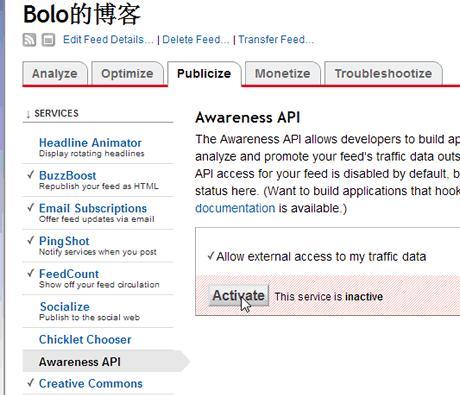Open Transfer Feed link
Viewport: 460px width, 395px height.
click(276, 40)
